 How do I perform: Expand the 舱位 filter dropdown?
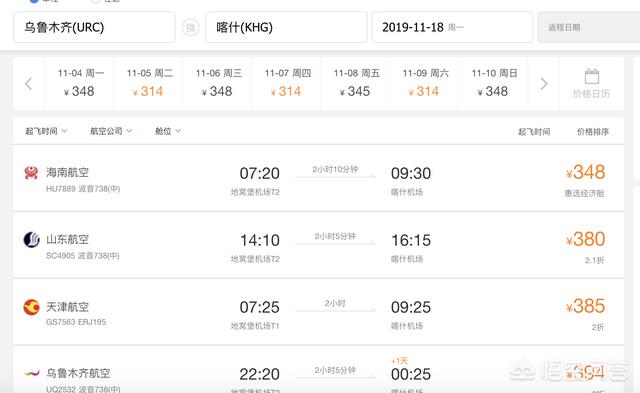pos(168,131)
